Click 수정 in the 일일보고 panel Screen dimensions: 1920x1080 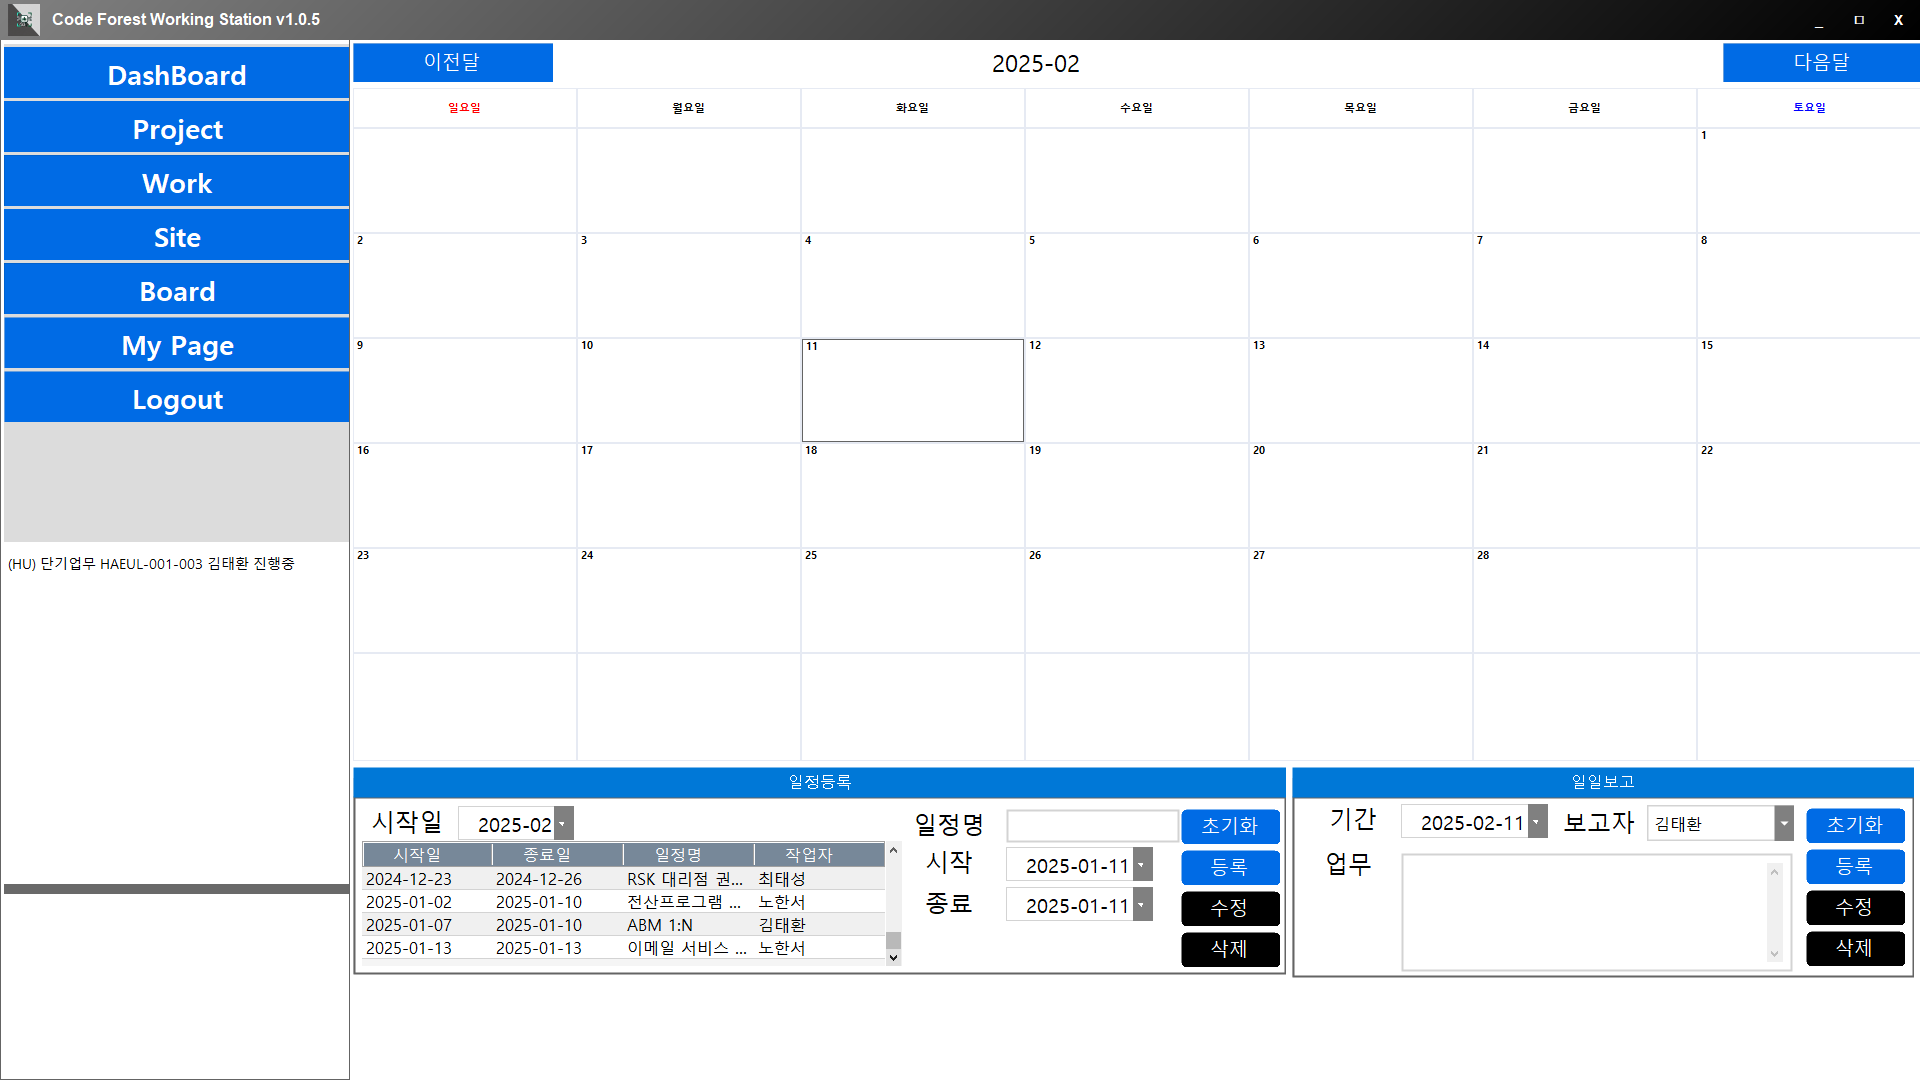click(1855, 907)
